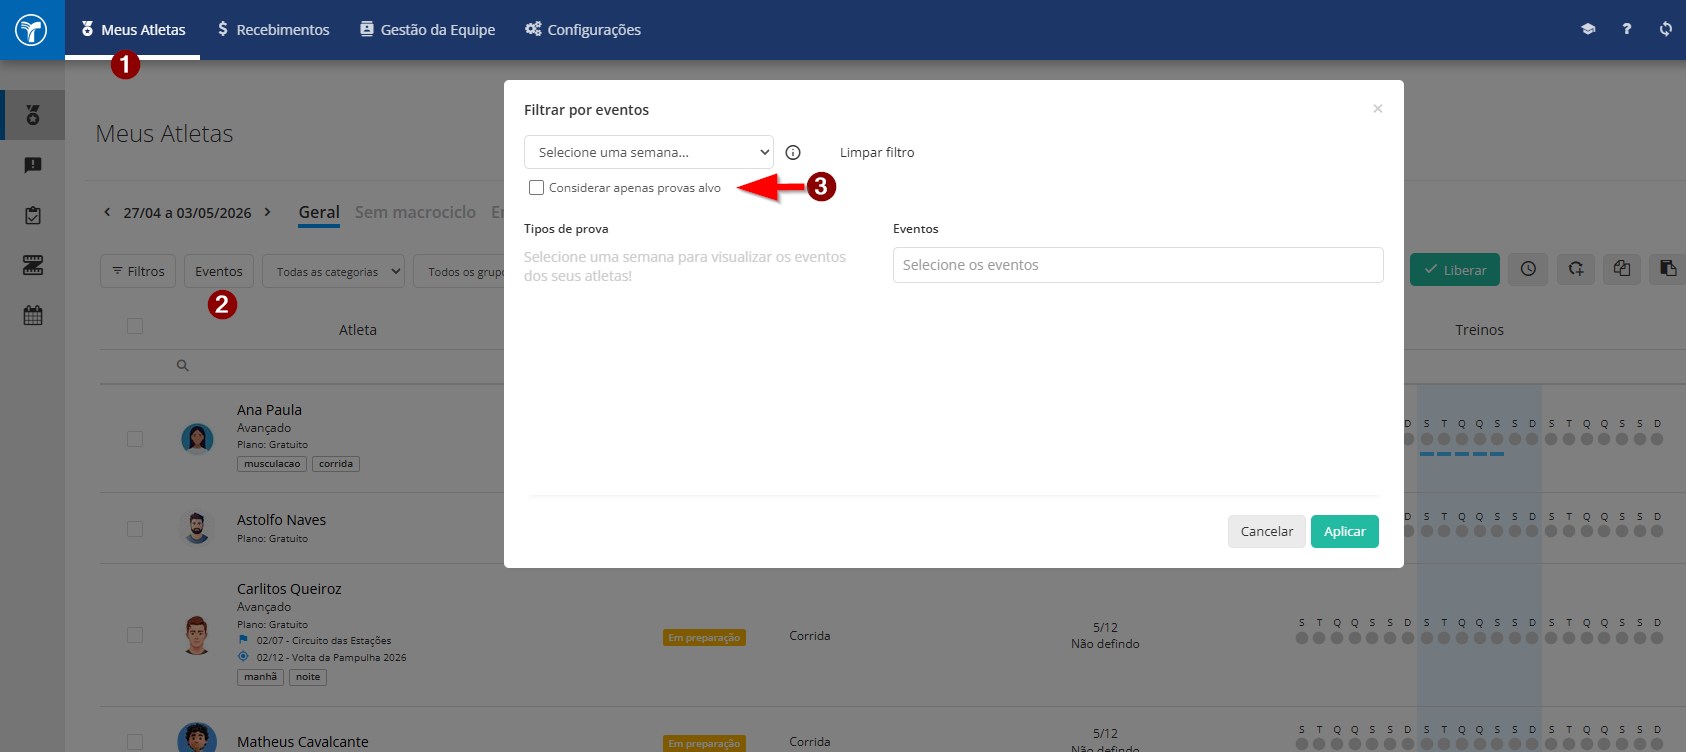Toggle the select-all athletes header checkbox
This screenshot has width=1686, height=752.
[x=135, y=326]
